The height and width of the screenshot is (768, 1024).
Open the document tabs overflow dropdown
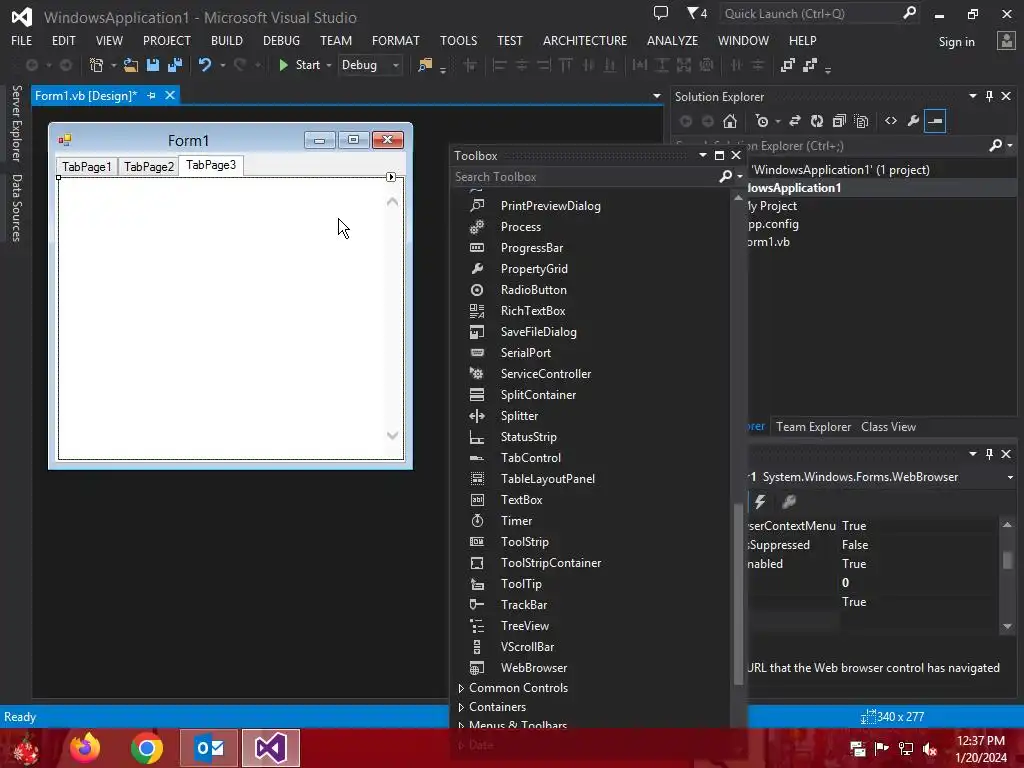coord(656,96)
